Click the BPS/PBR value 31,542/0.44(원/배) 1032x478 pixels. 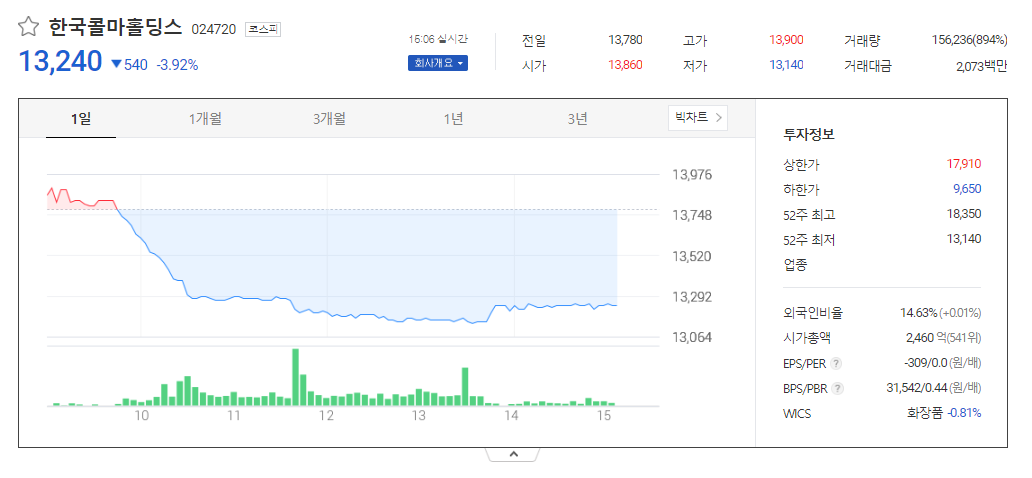(934, 388)
